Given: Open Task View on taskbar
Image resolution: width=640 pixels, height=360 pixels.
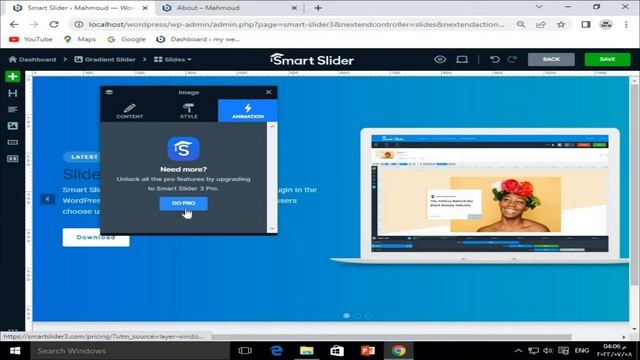Looking at the screenshot, I should point(245,351).
